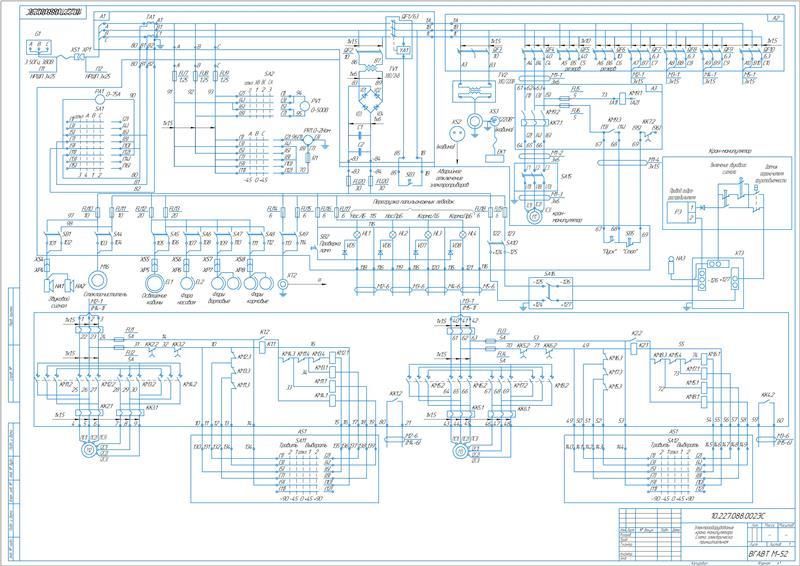The image size is (800, 566).
Task: Select the VD5 diode symbol
Action: coord(345,252)
